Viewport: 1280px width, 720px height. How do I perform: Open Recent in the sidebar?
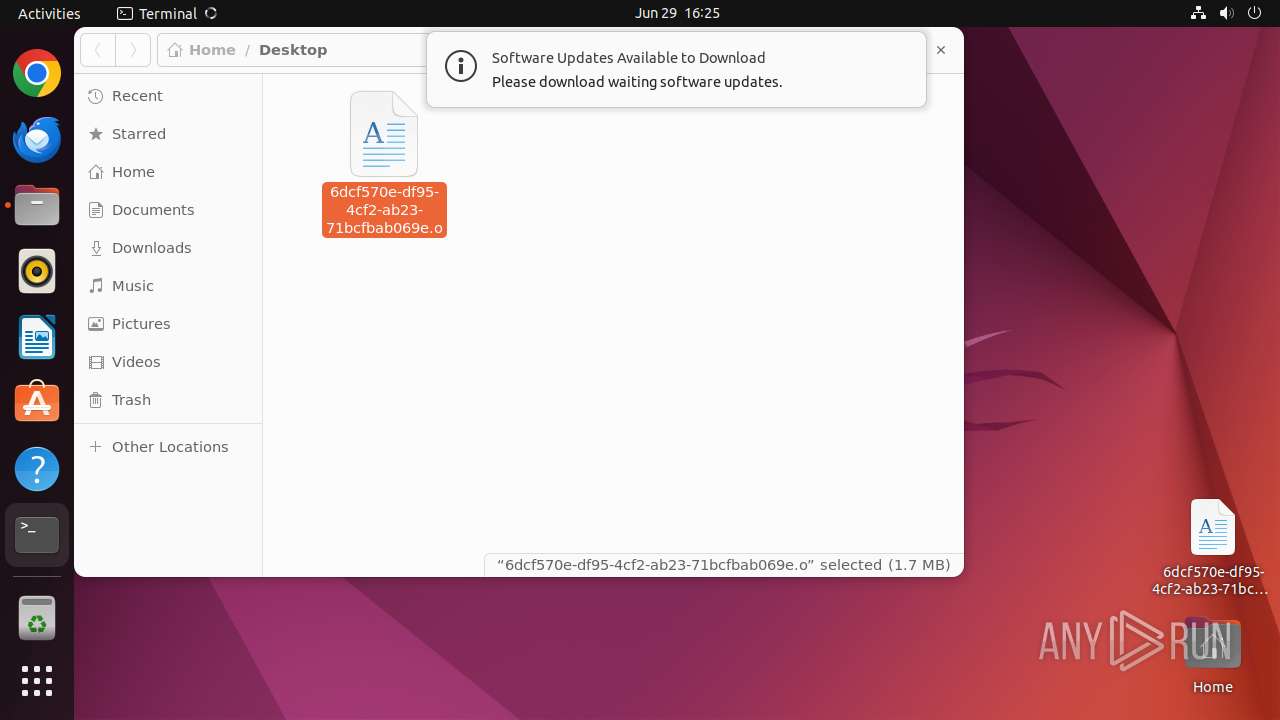point(168,96)
